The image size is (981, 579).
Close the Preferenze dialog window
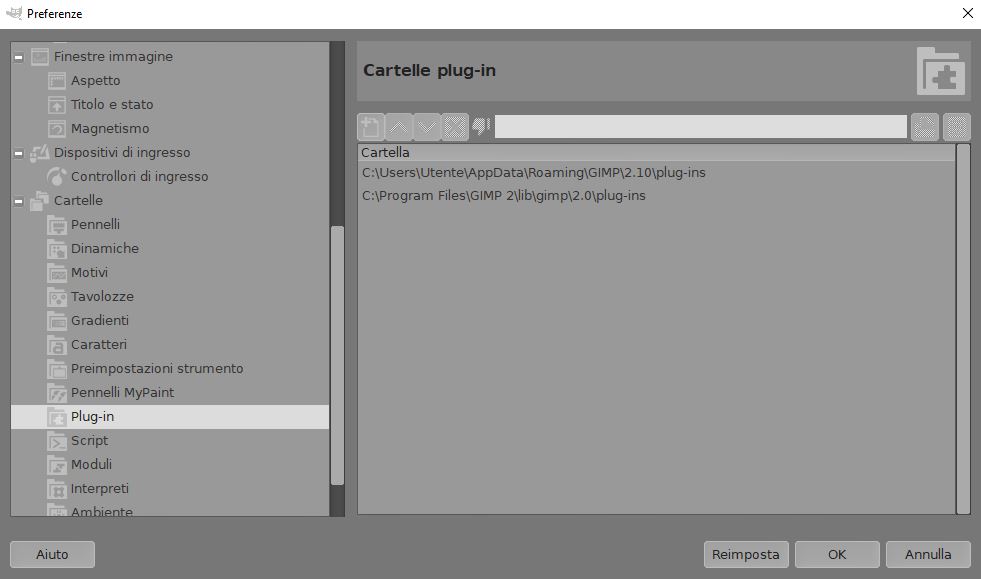point(967,13)
